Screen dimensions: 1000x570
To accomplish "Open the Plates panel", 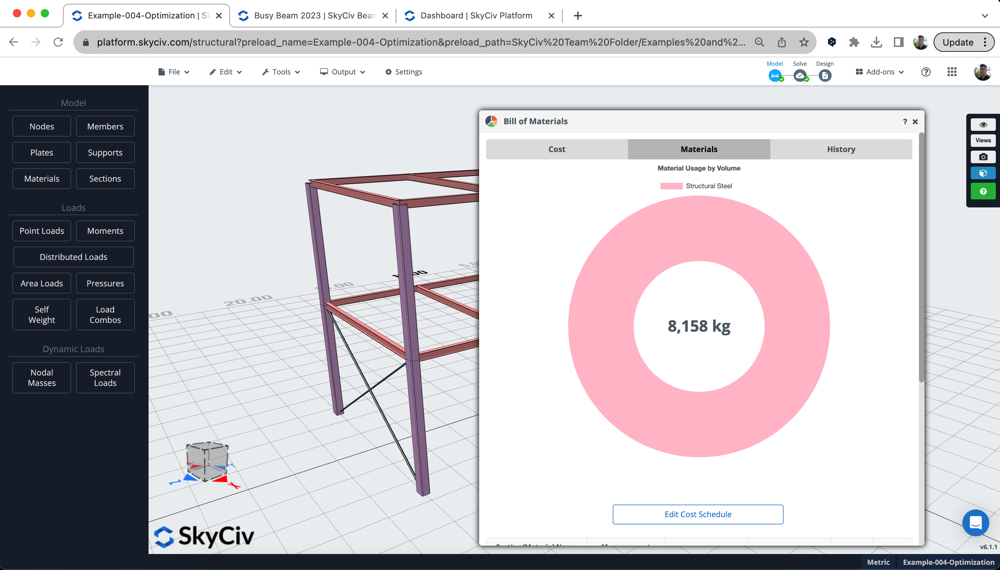I will (x=41, y=152).
